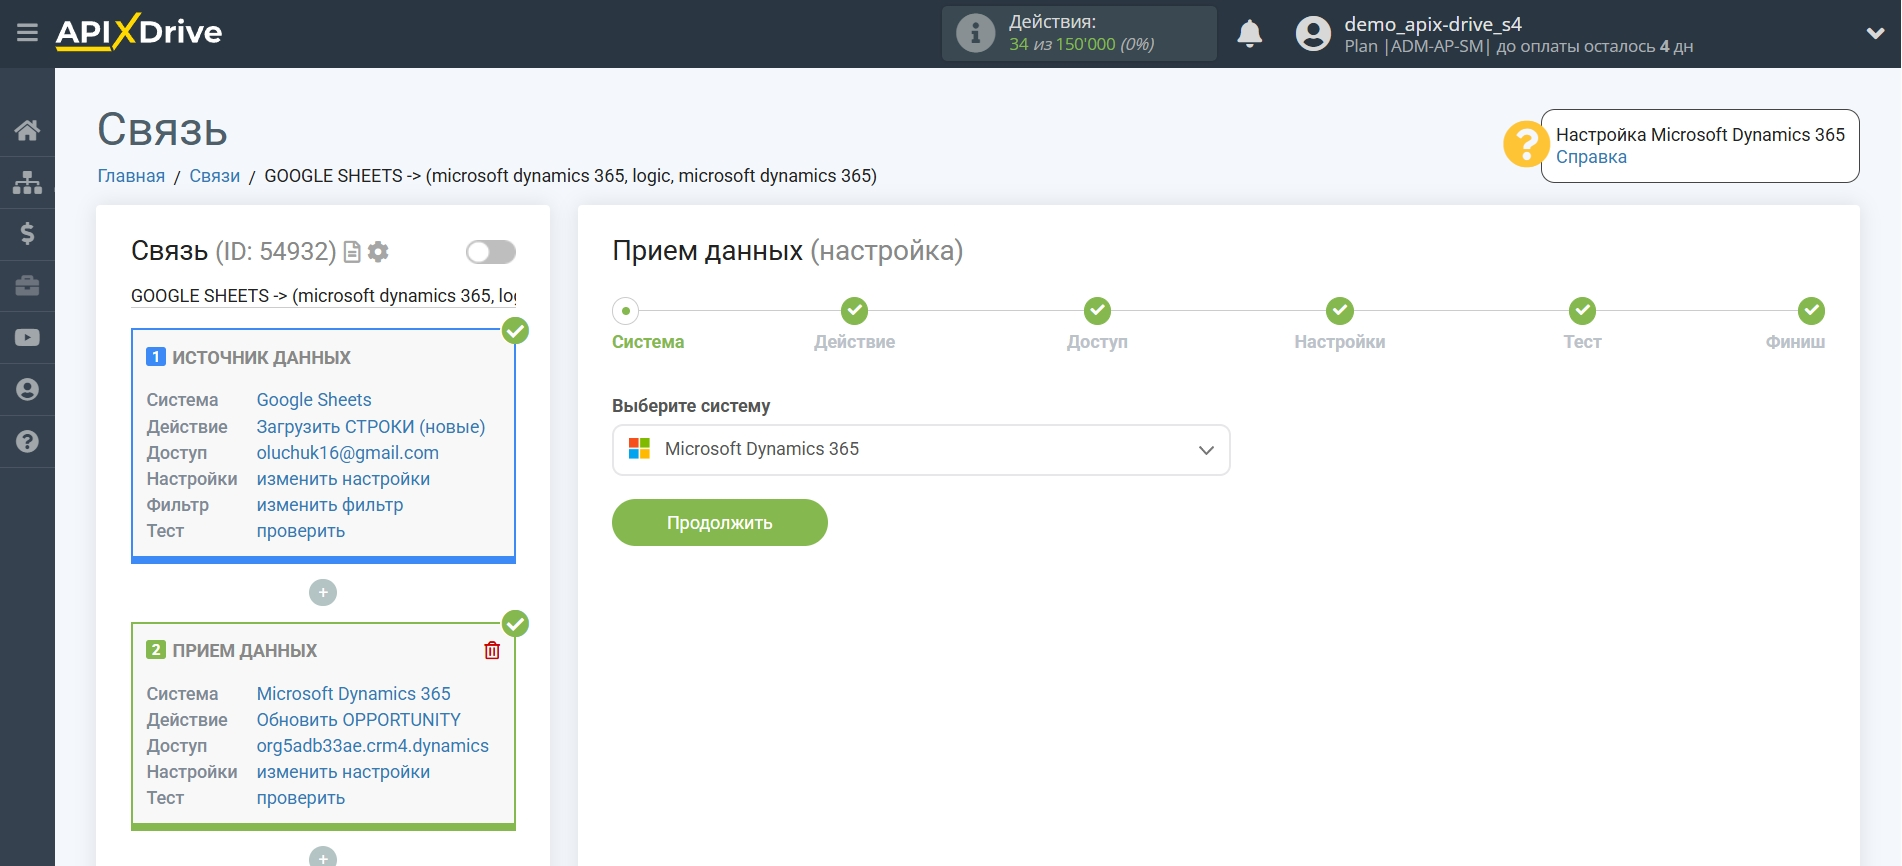Image resolution: width=1902 pixels, height=866 pixels.
Task: Open the oluchuk16@gmail.com access link
Action: (348, 453)
